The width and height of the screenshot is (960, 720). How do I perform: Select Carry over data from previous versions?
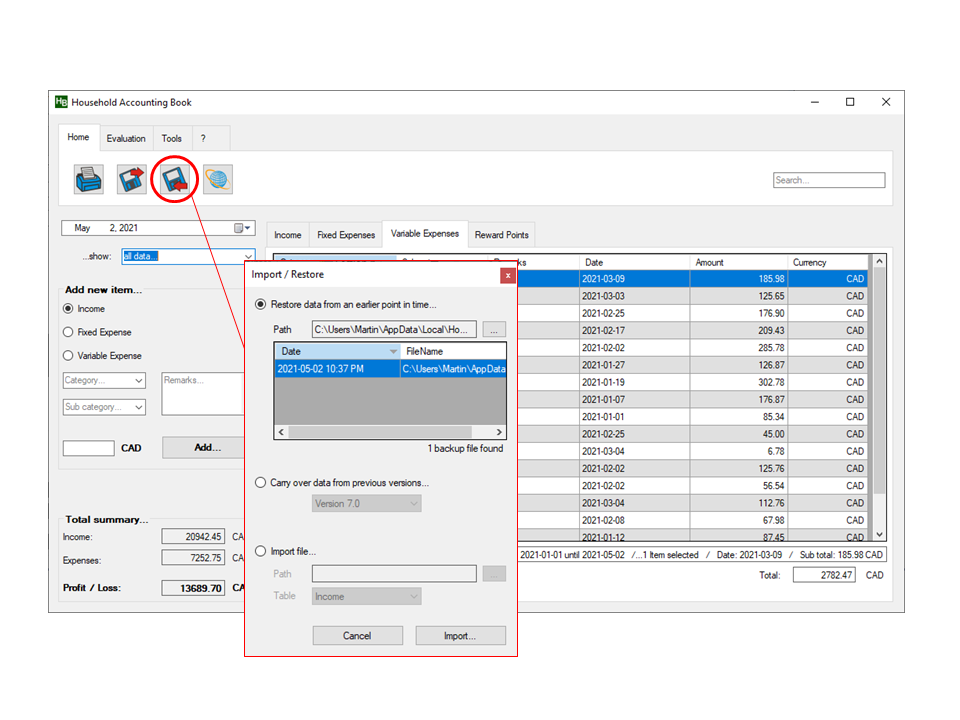(x=262, y=483)
